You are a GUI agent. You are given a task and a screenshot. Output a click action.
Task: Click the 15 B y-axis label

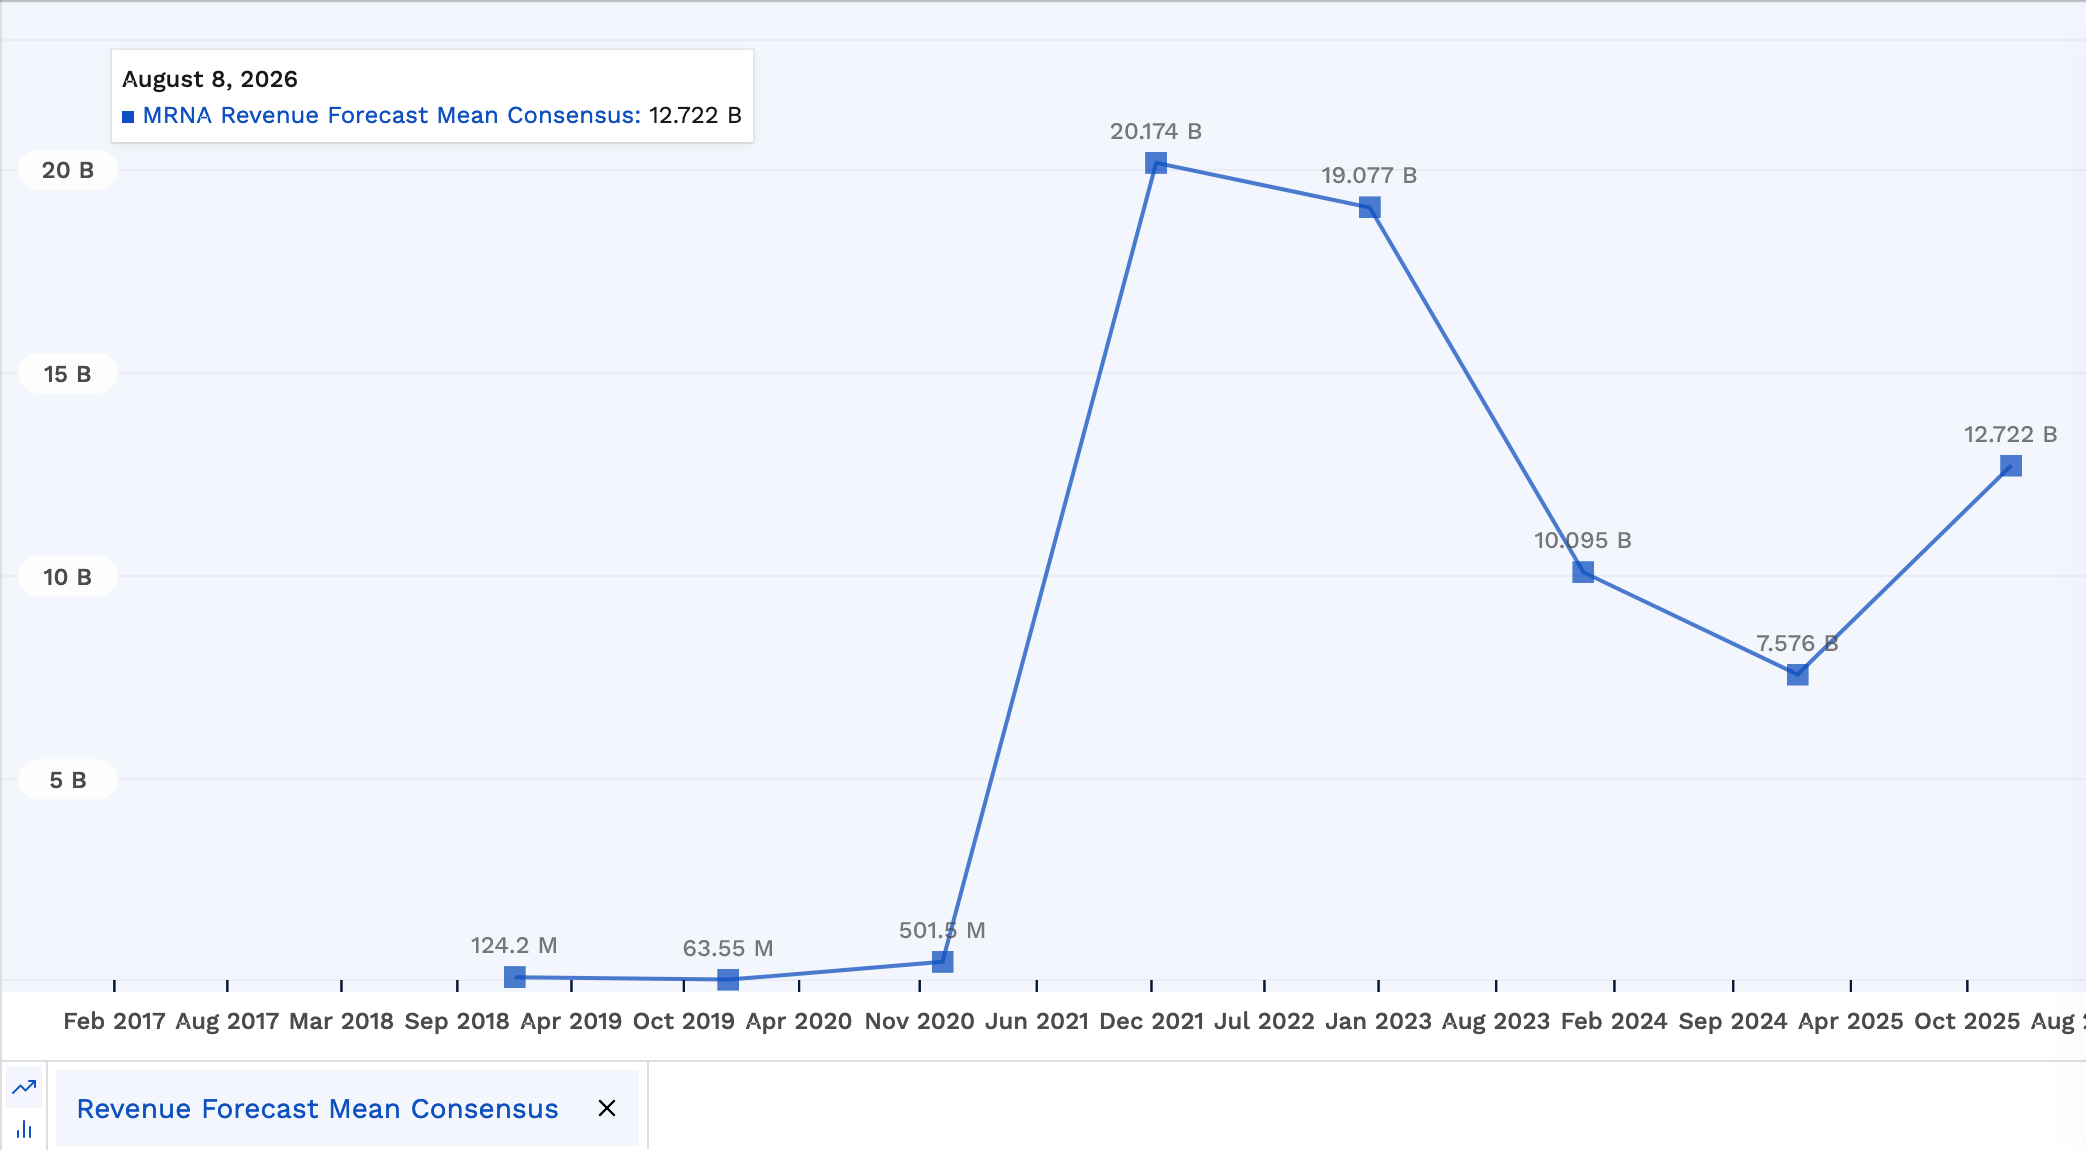coord(68,374)
